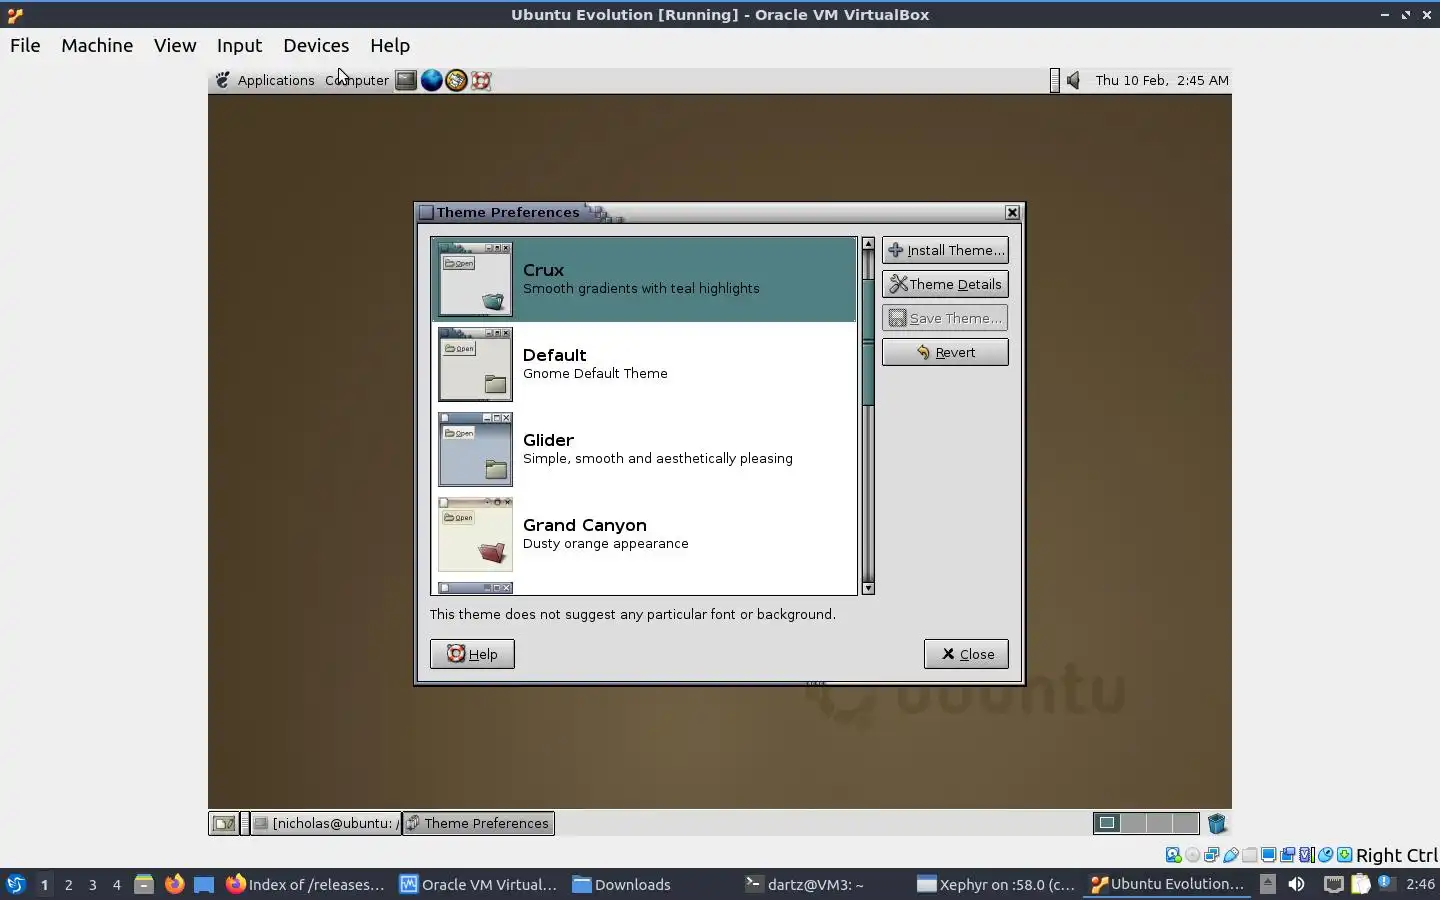Open the Evolution mail launcher icon
The image size is (1440, 900).
456,80
